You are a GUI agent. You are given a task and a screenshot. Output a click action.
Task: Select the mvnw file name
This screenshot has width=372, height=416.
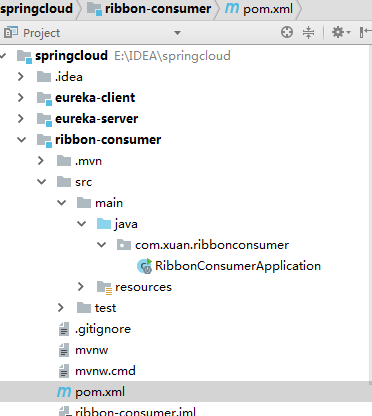[92, 350]
